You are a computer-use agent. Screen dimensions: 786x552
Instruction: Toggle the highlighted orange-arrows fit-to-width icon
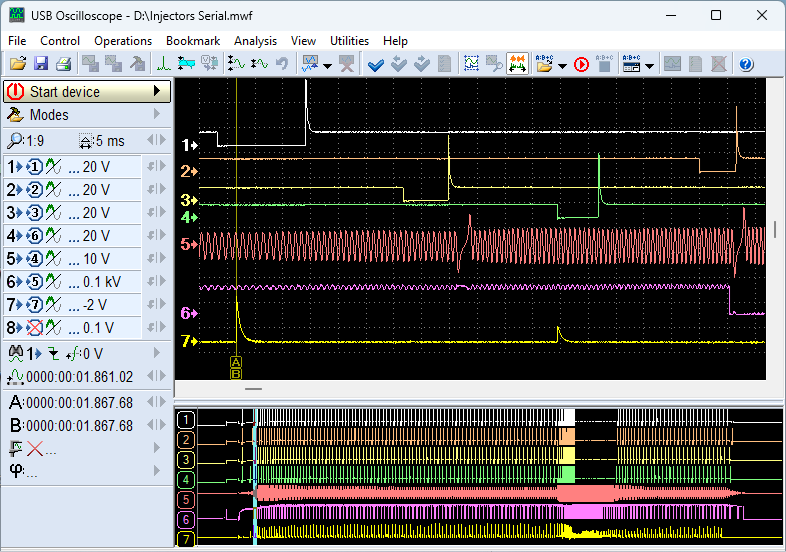pyautogui.click(x=517, y=64)
